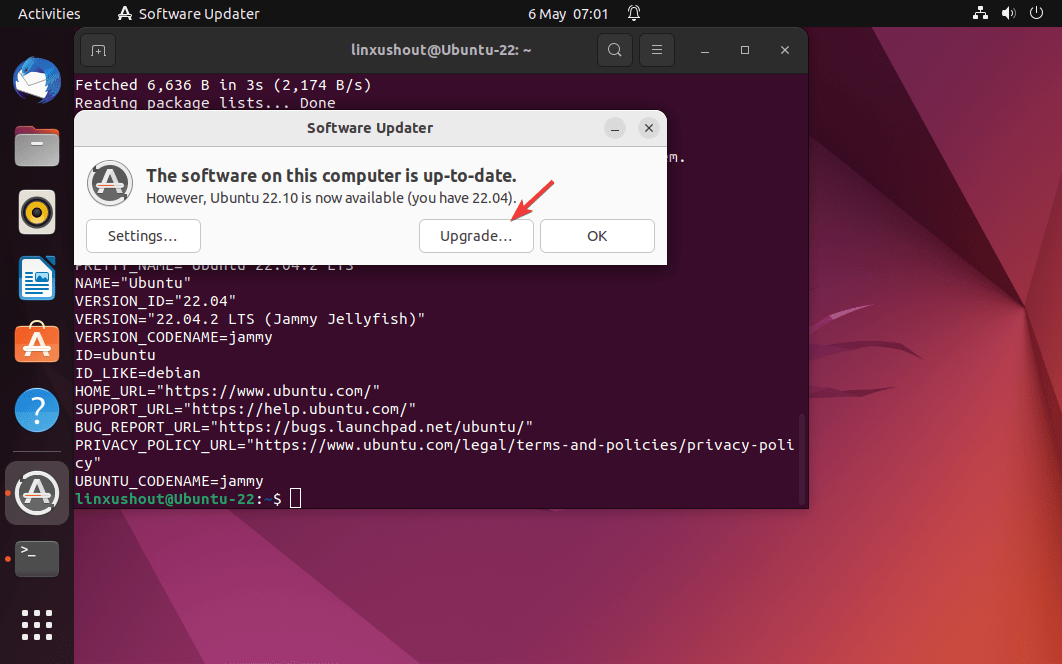Select Software Updater icon in dock
Image resolution: width=1062 pixels, height=664 pixels.
click(x=37, y=493)
